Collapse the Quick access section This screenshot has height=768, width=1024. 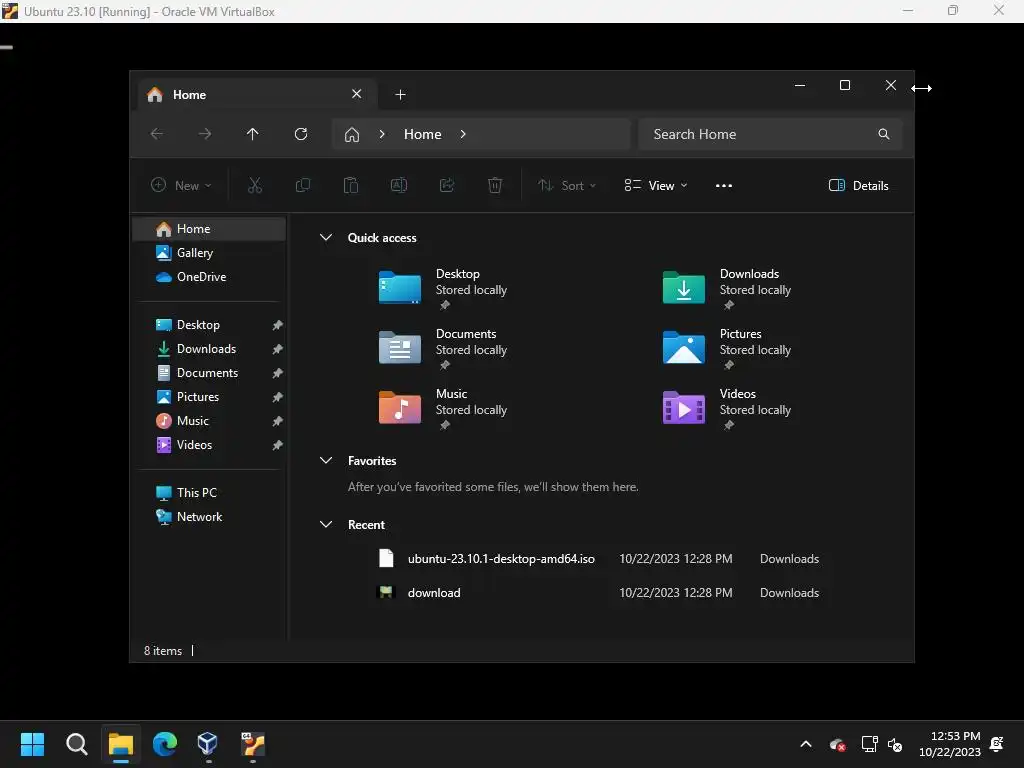pos(326,238)
